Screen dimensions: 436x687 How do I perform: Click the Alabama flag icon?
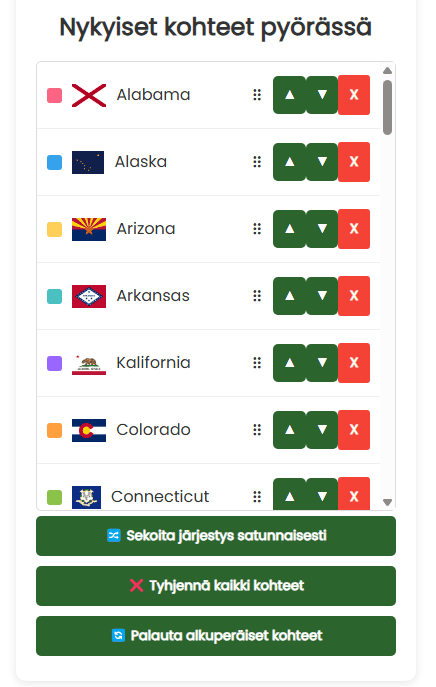click(x=89, y=95)
